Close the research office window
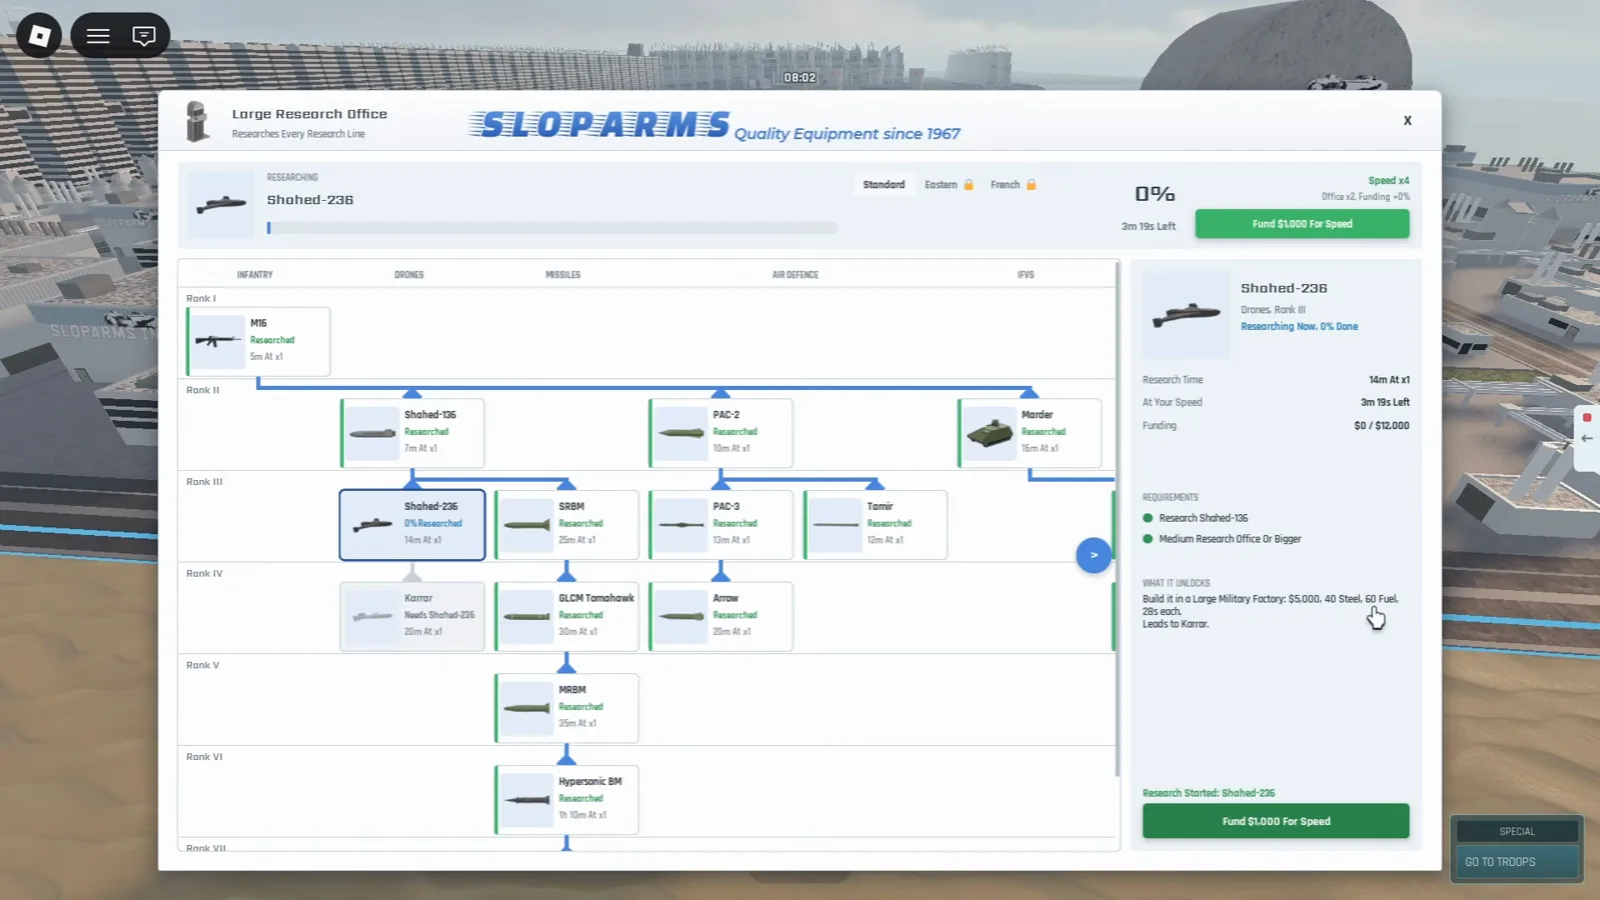The height and width of the screenshot is (900, 1600). point(1407,120)
